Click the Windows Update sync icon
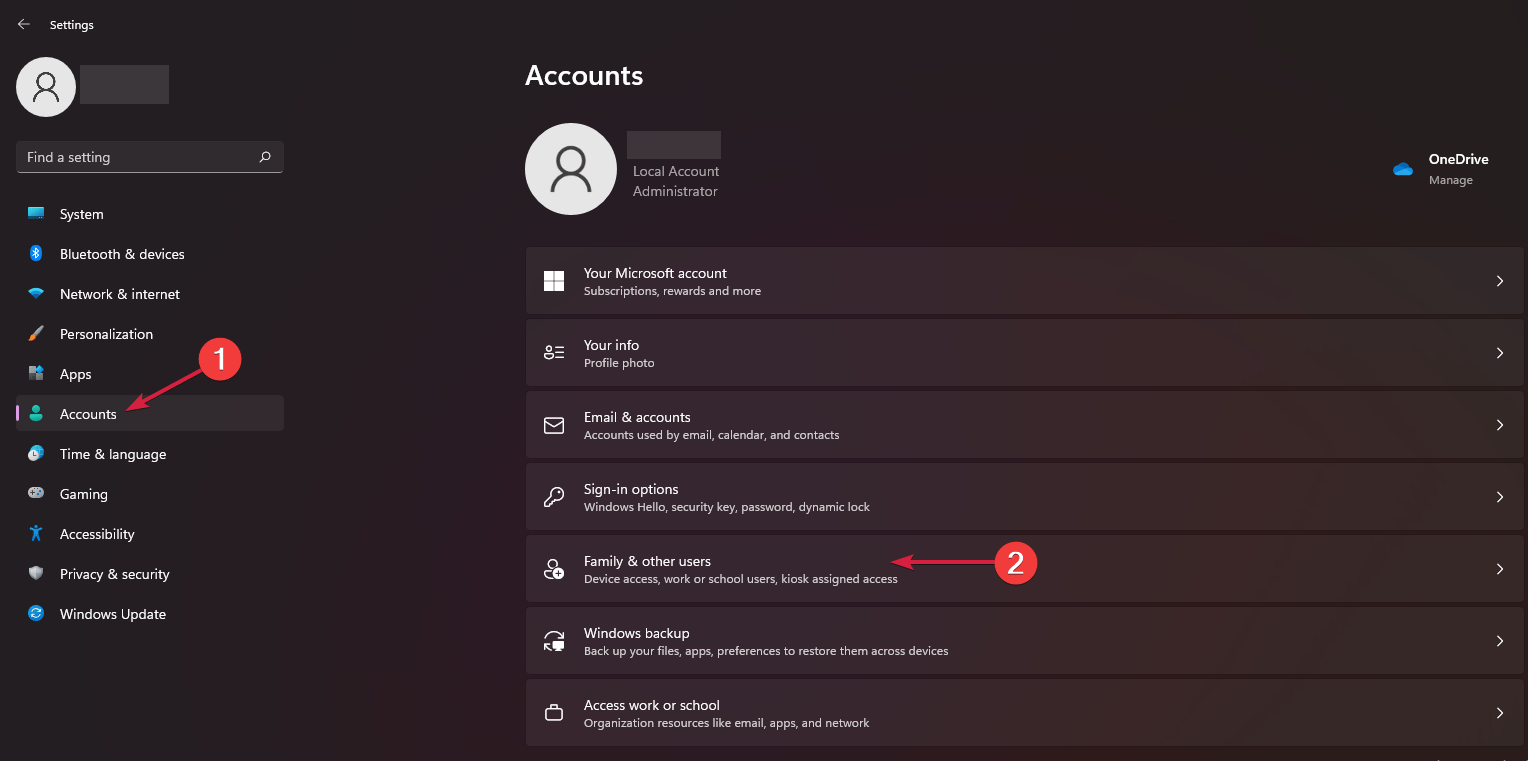Image resolution: width=1528 pixels, height=761 pixels. [36, 614]
